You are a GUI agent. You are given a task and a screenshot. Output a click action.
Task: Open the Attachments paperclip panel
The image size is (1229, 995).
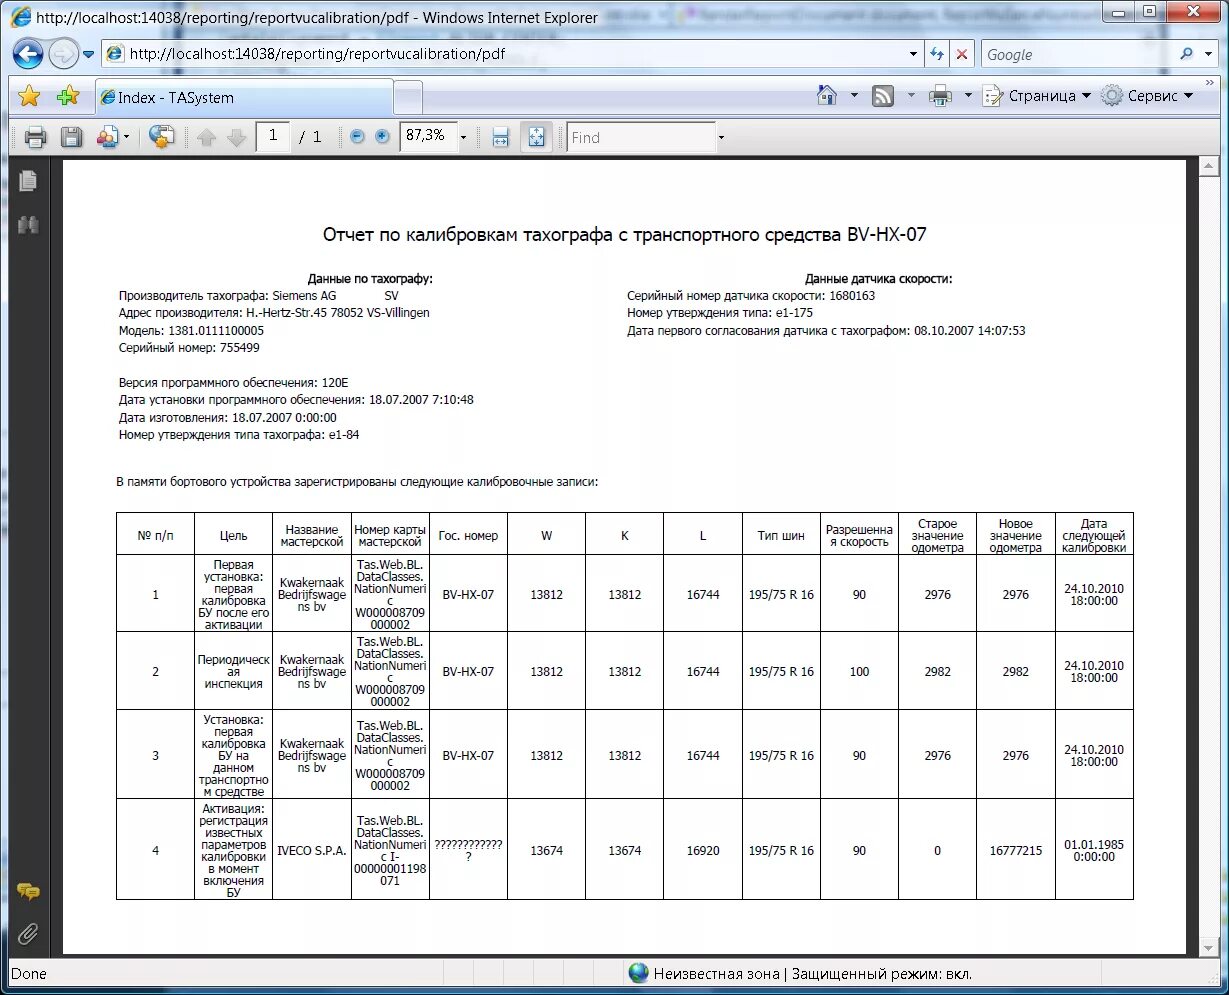coord(28,935)
